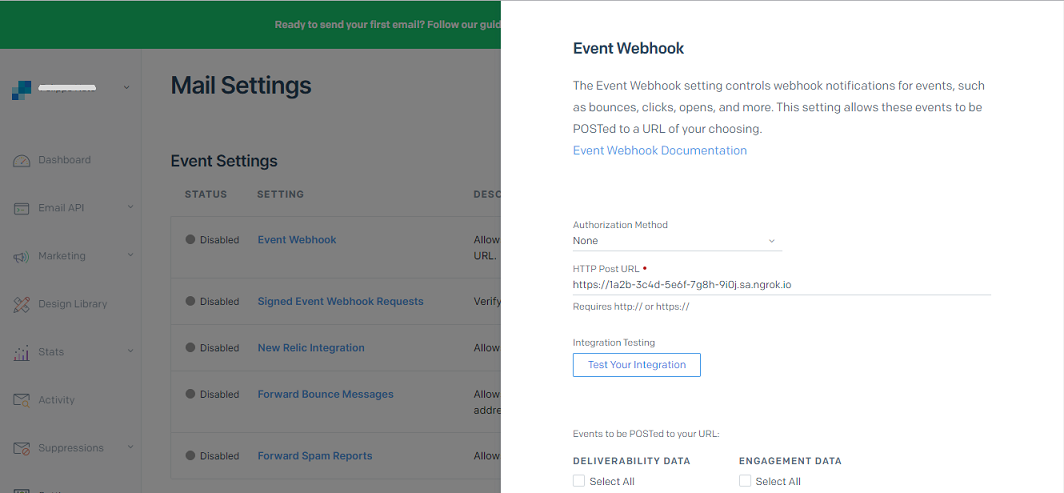Open the Signed Event Webhook Requests setting
The height and width of the screenshot is (493, 1064).
[340, 301]
